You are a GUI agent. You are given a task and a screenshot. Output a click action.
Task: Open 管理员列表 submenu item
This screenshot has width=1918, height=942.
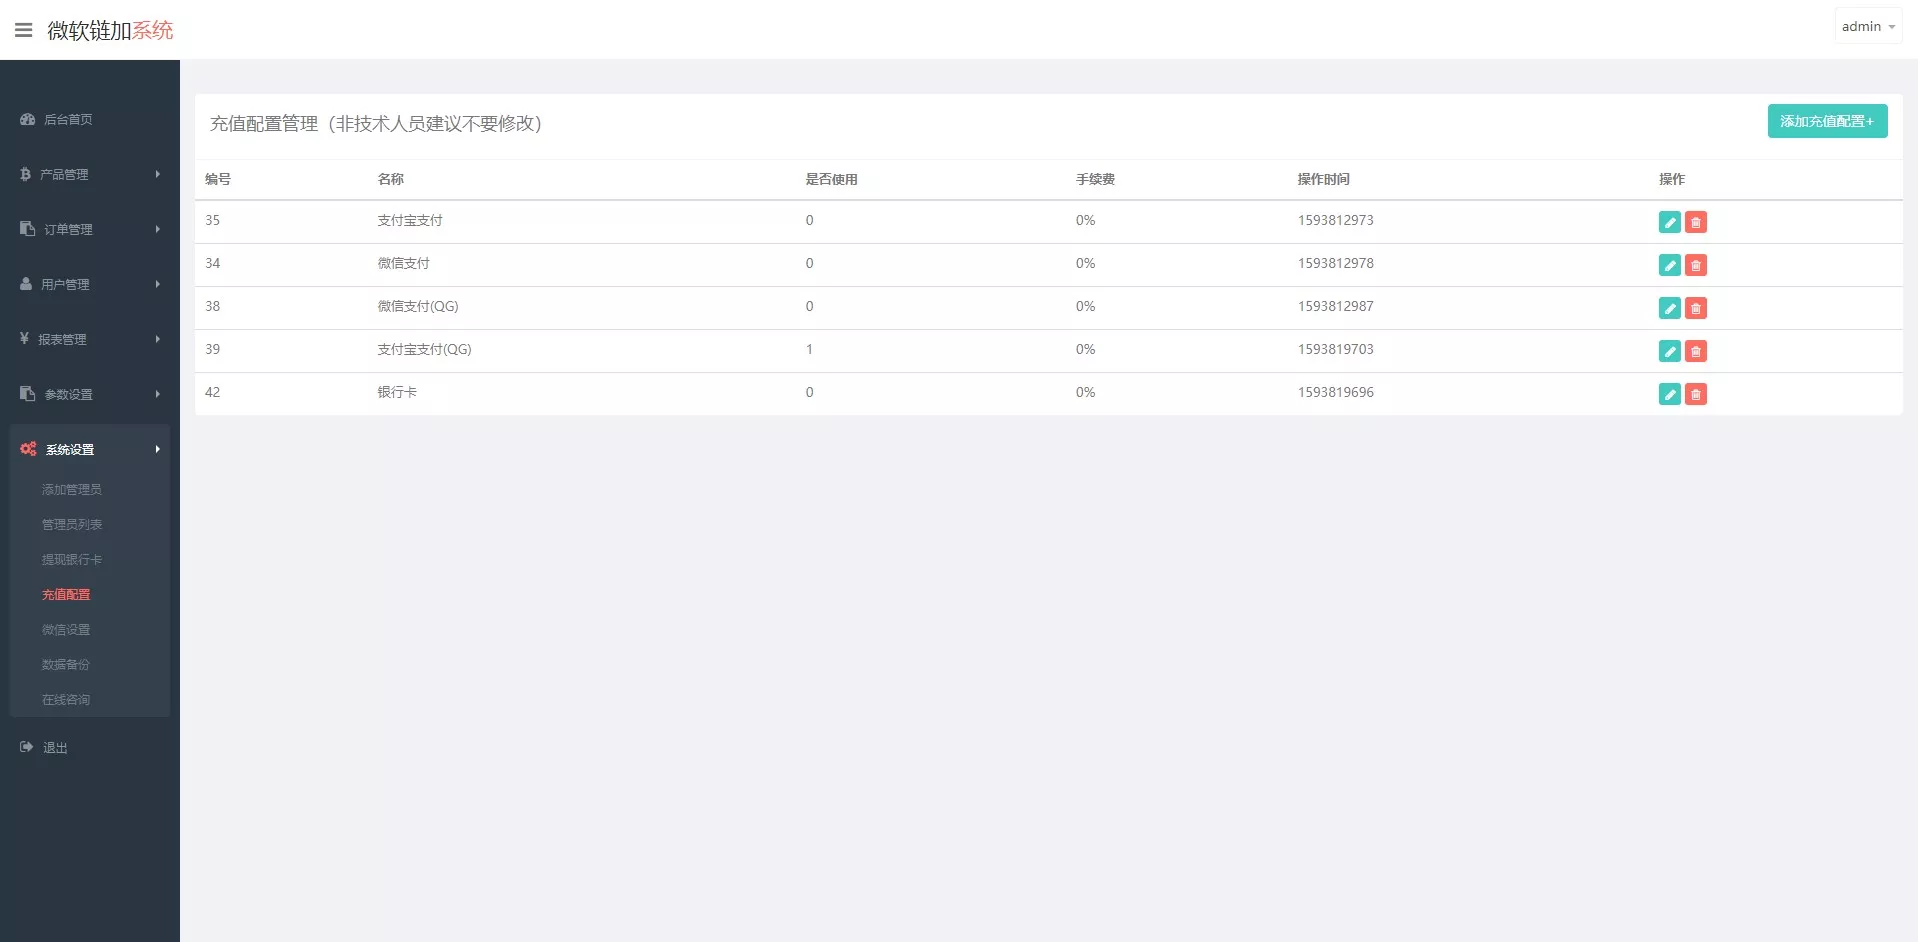(71, 524)
